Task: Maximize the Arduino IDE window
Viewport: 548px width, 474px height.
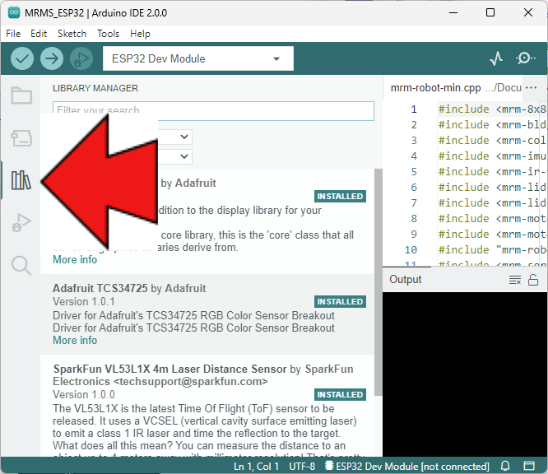Action: [x=490, y=13]
